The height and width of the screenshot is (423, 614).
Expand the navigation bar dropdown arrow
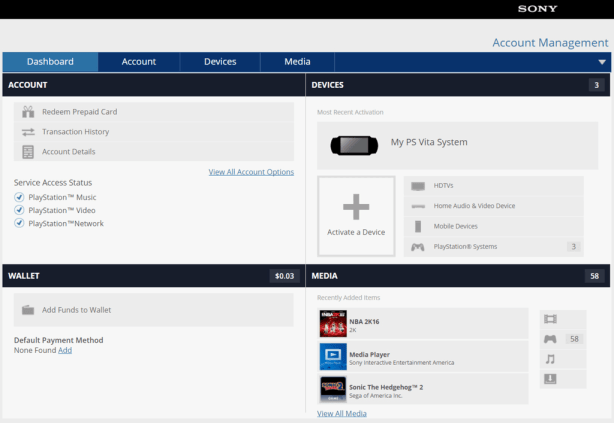pyautogui.click(x=602, y=62)
